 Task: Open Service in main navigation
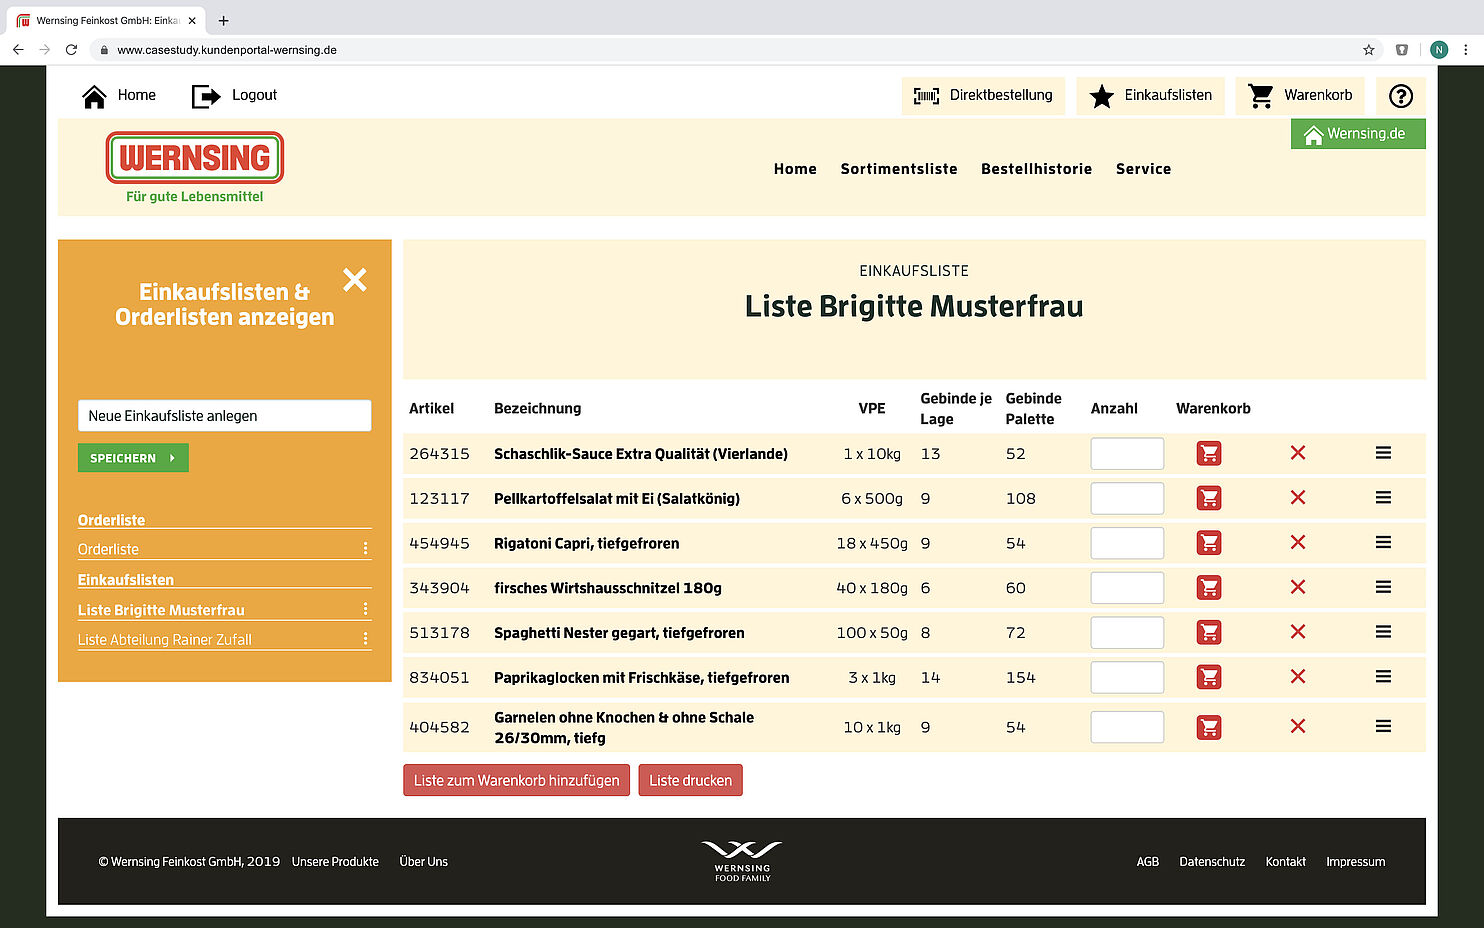(x=1143, y=169)
